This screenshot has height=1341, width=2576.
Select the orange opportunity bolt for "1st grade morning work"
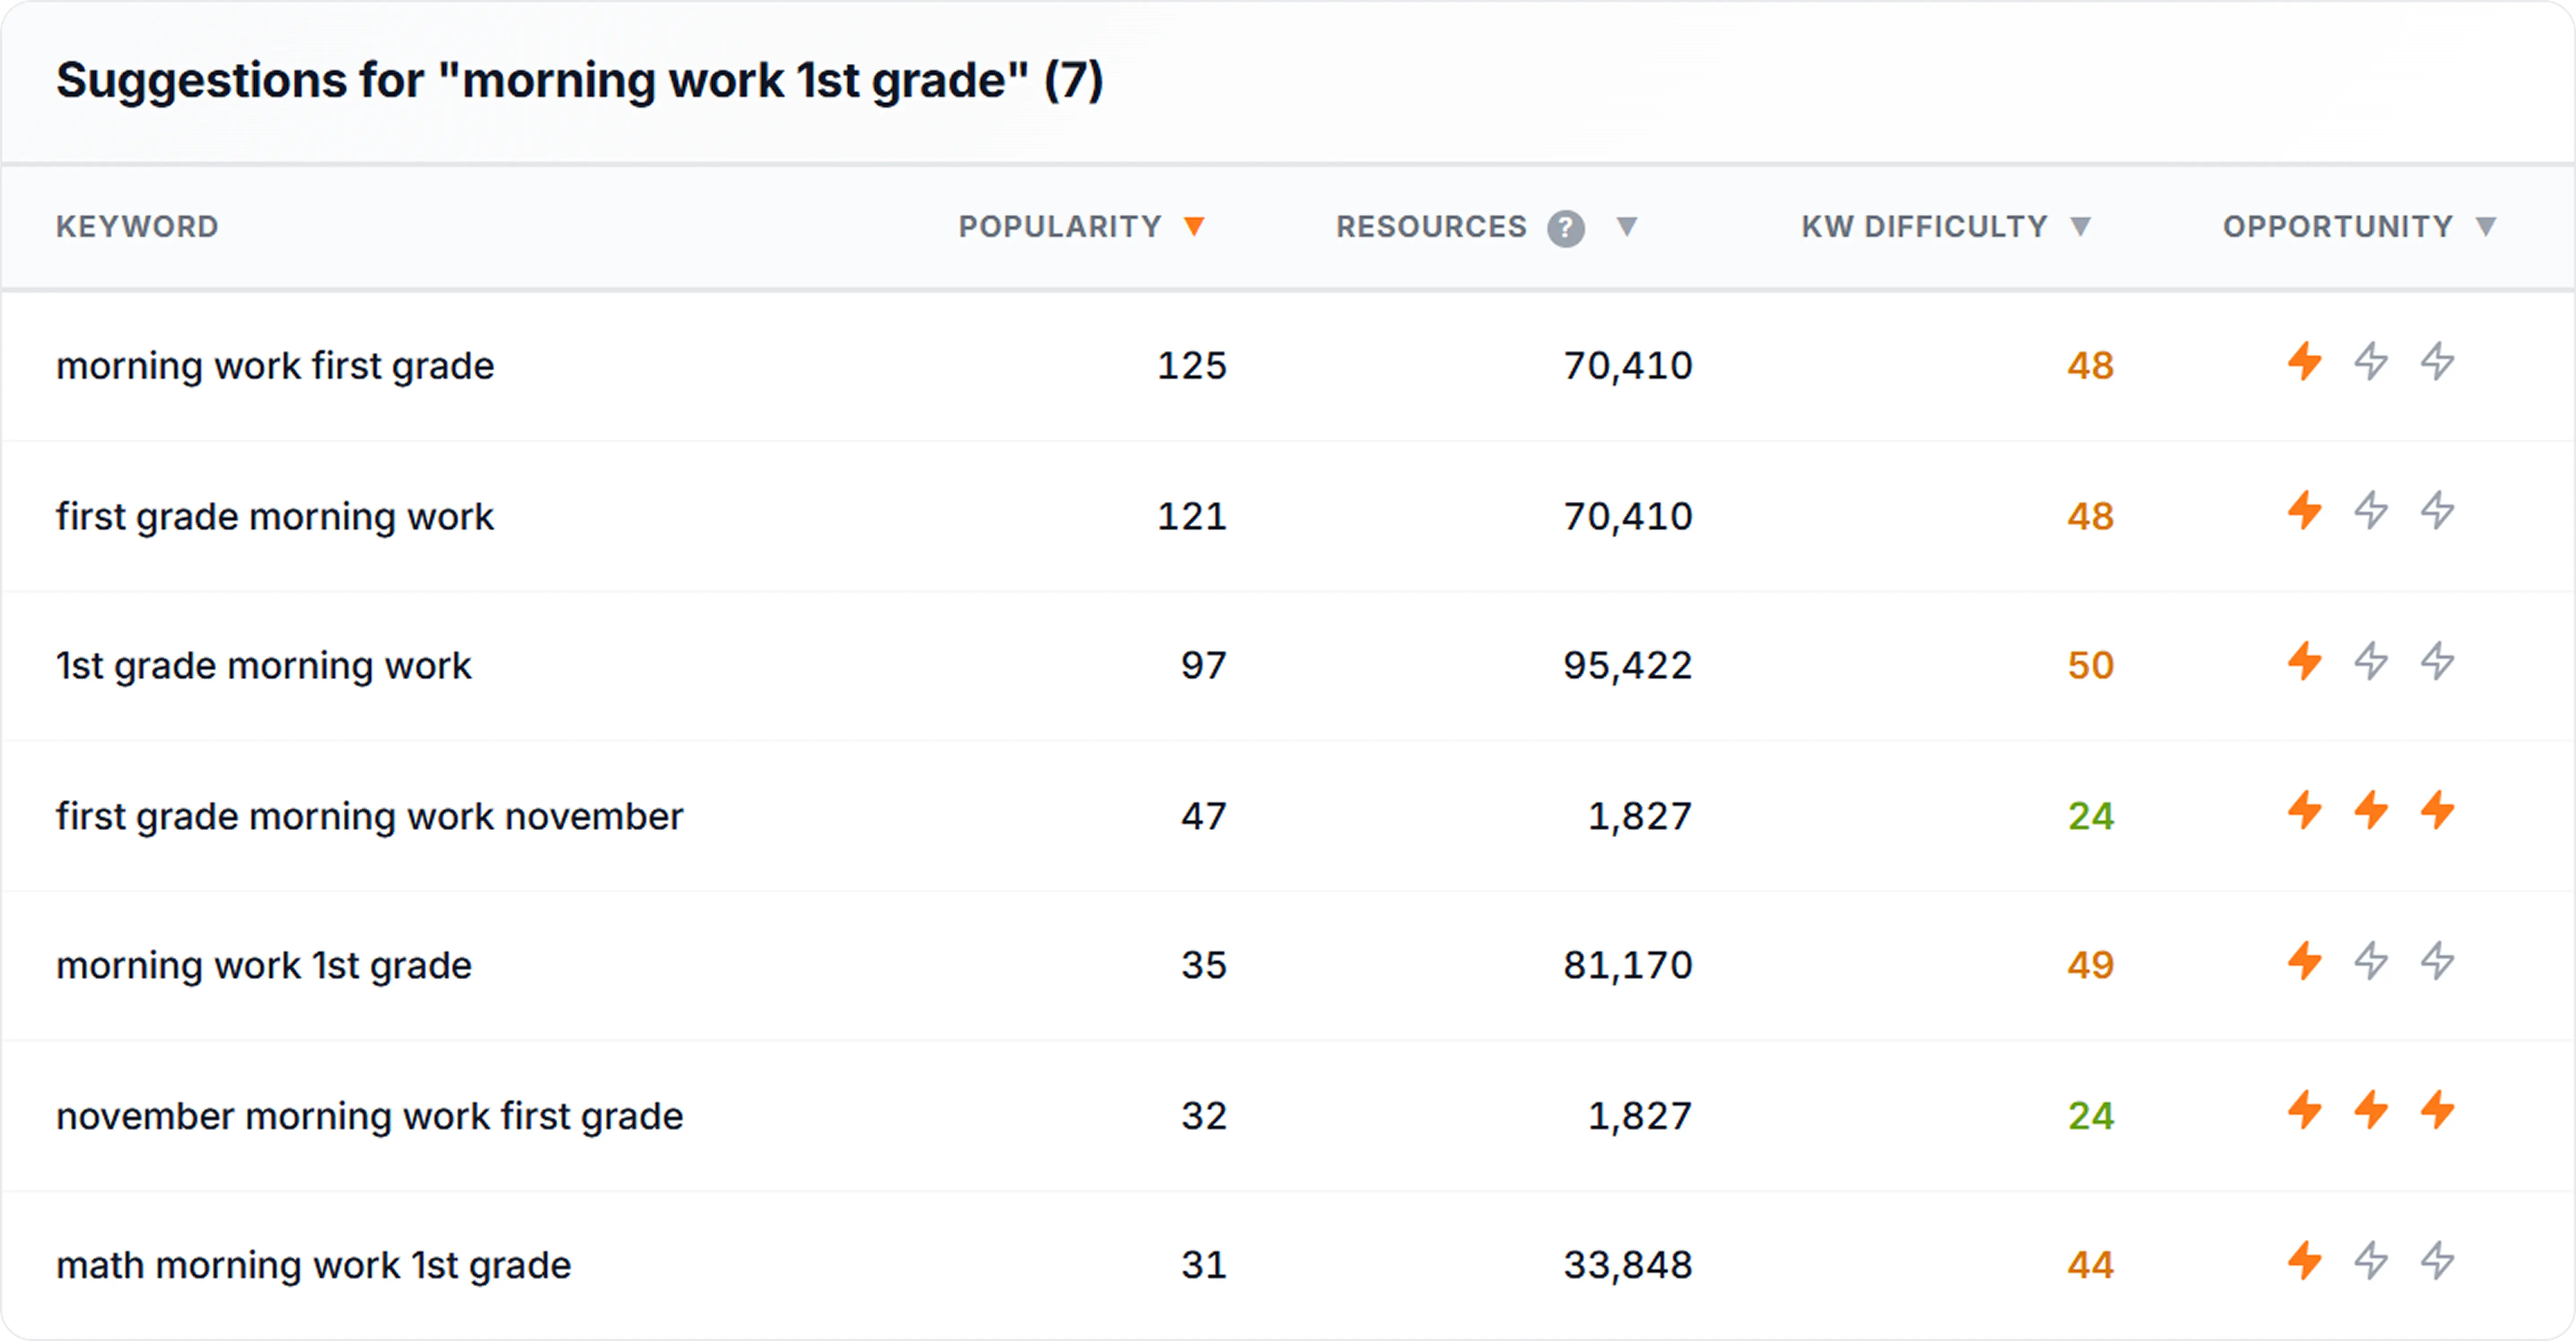pyautogui.click(x=2305, y=663)
